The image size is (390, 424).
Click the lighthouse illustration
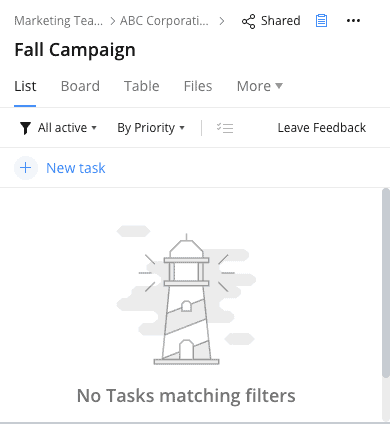tap(186, 298)
